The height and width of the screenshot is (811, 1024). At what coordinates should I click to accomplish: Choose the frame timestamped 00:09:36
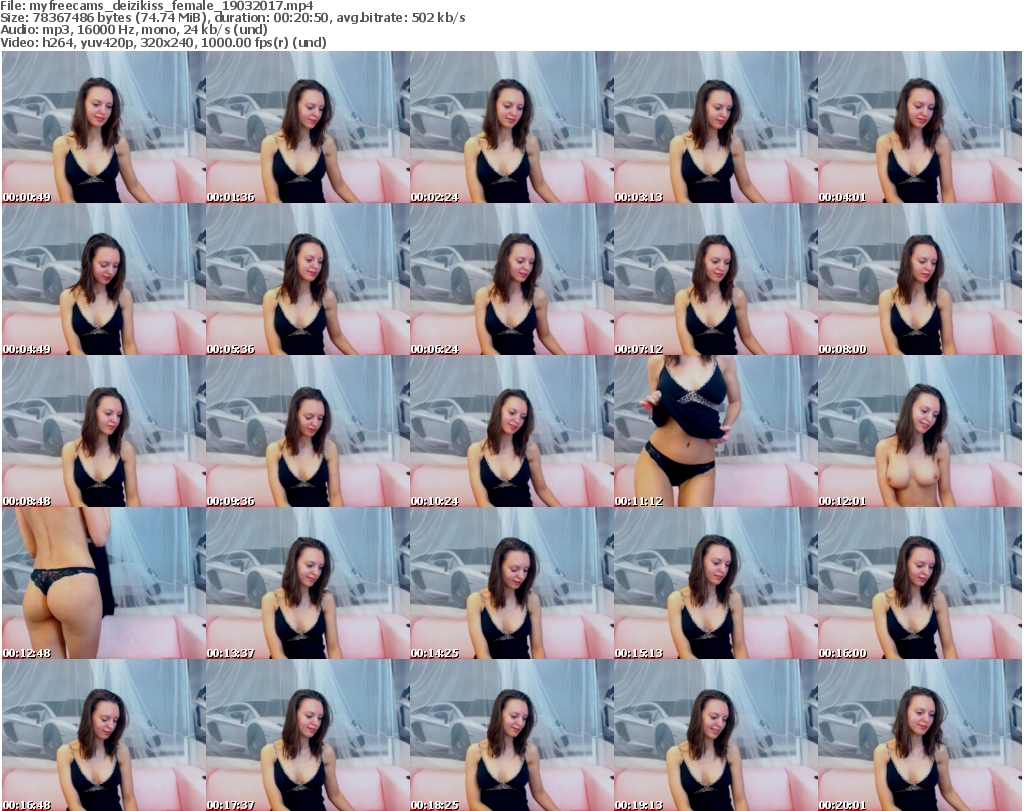(308, 431)
